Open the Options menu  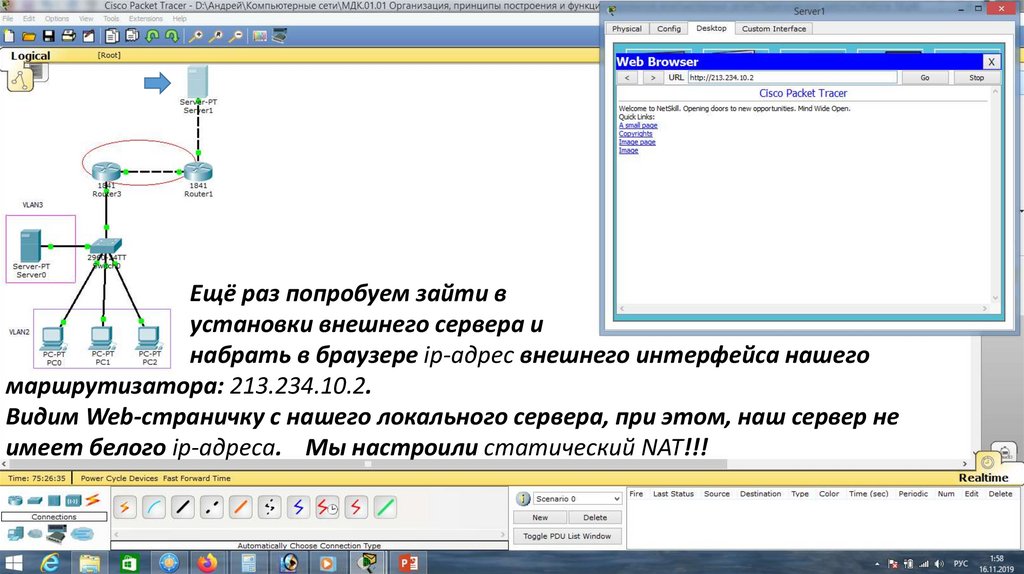point(57,19)
